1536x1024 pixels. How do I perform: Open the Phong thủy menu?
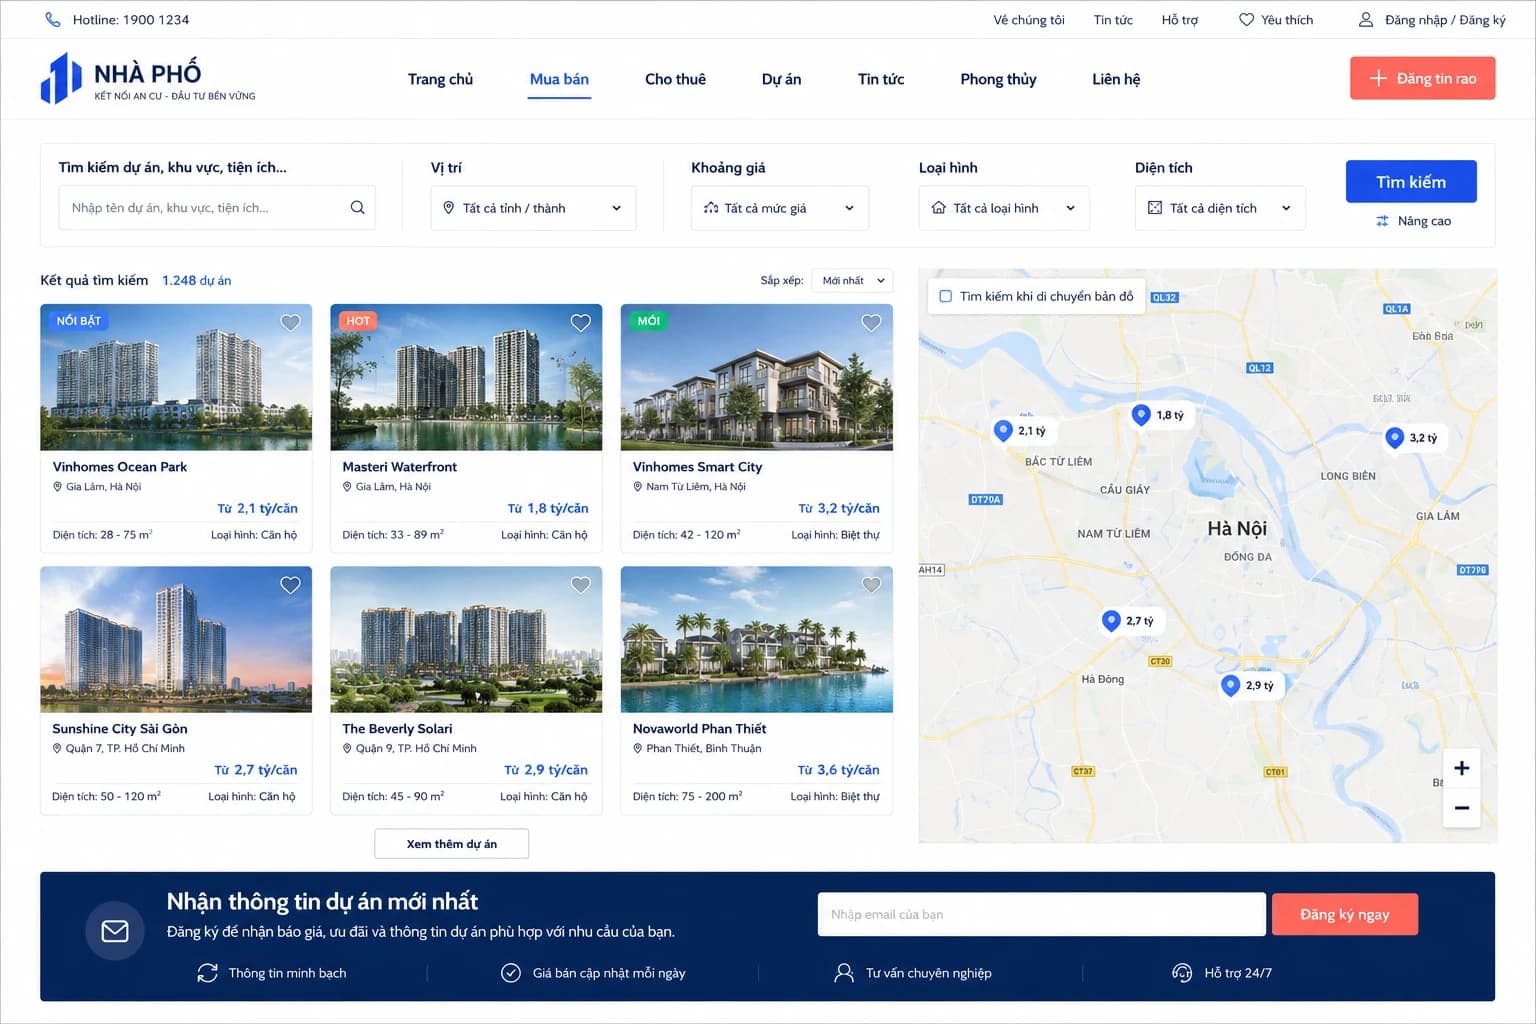click(998, 79)
